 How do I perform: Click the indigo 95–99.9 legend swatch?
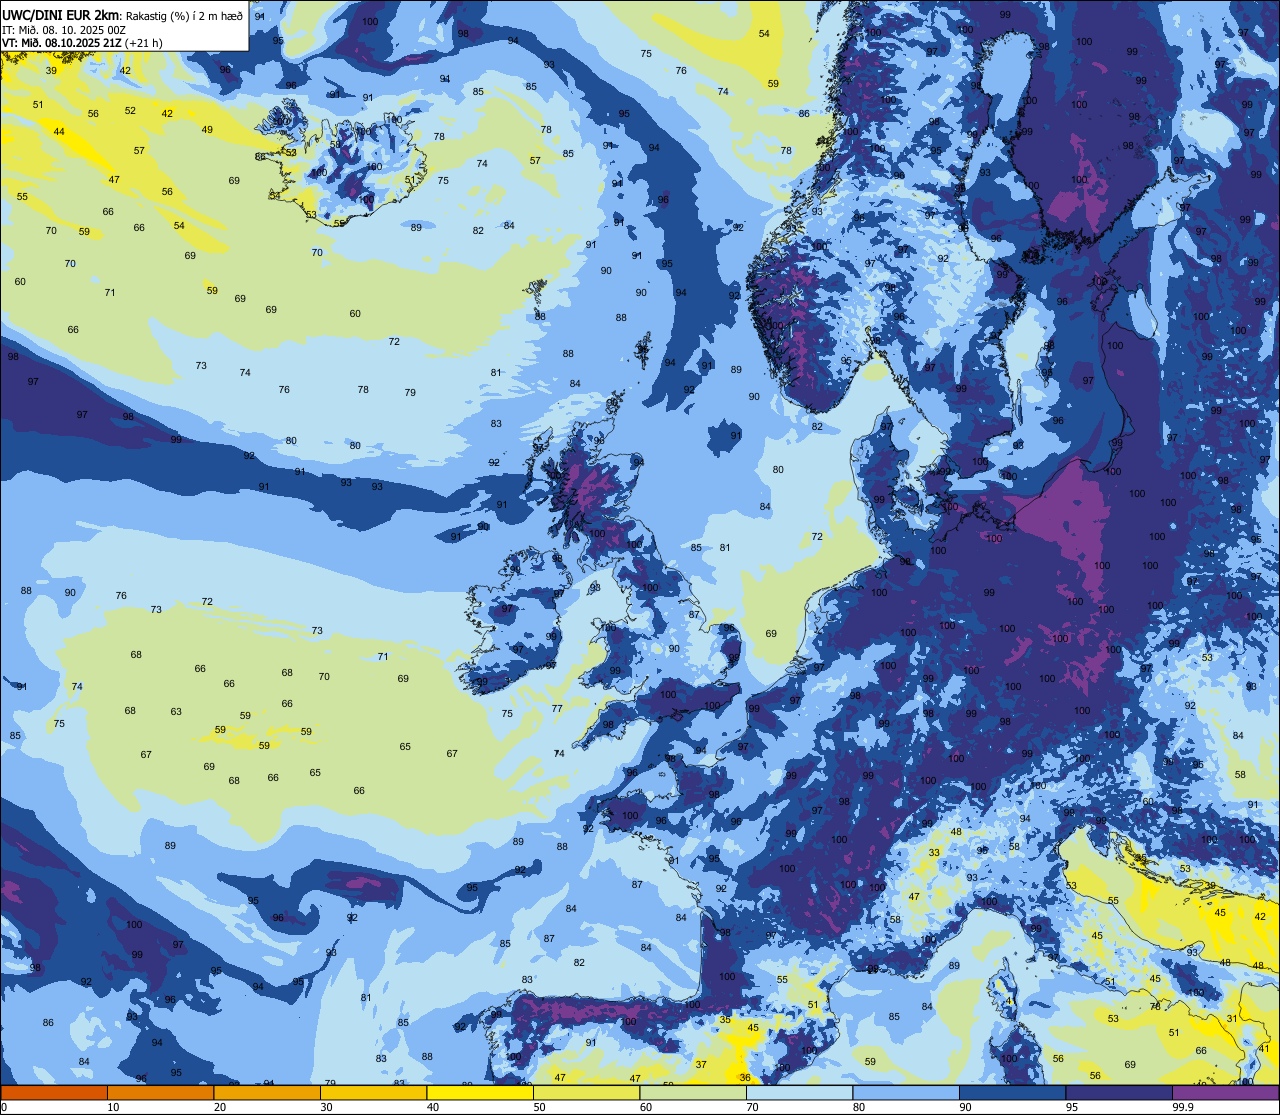(1119, 1092)
